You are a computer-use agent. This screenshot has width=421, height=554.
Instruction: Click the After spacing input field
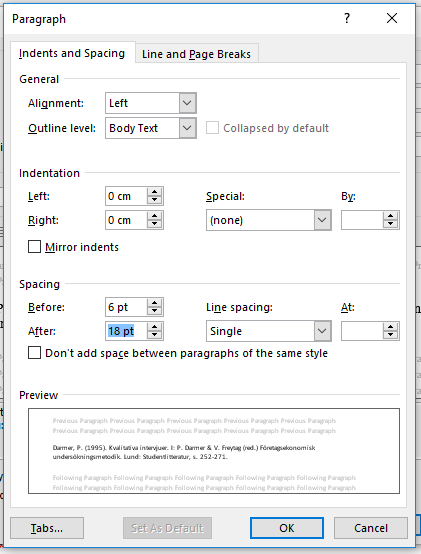click(x=126, y=331)
